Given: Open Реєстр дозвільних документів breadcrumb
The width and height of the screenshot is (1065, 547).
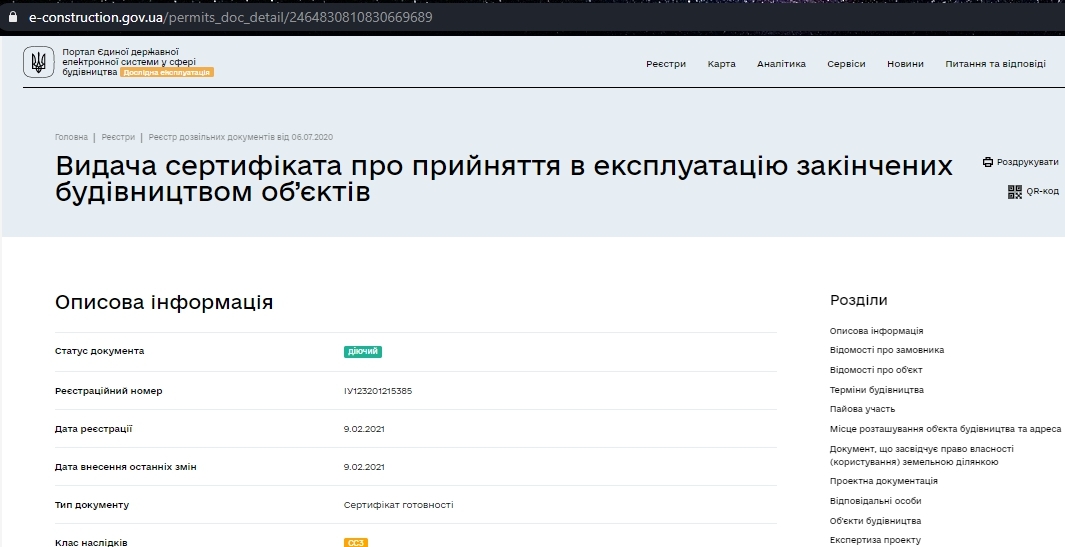Looking at the screenshot, I should coord(240,137).
